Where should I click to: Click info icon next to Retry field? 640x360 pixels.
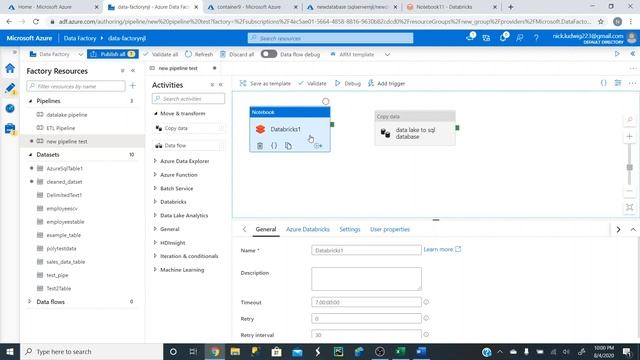point(426,318)
